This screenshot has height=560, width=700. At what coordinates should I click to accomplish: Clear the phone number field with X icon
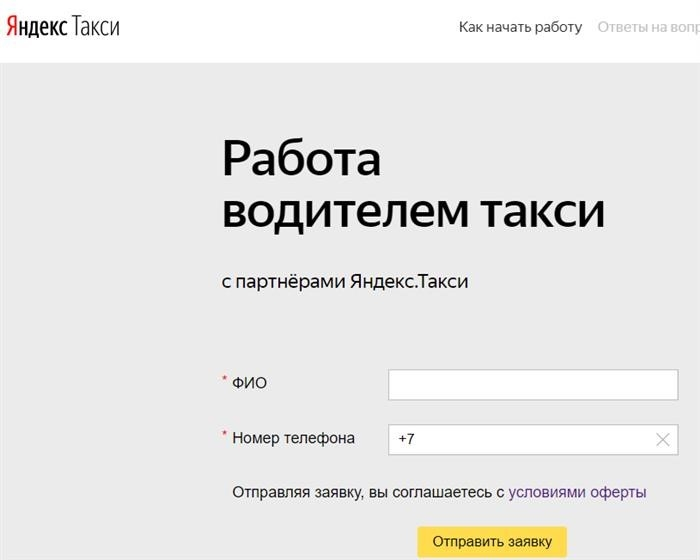pyautogui.click(x=663, y=440)
